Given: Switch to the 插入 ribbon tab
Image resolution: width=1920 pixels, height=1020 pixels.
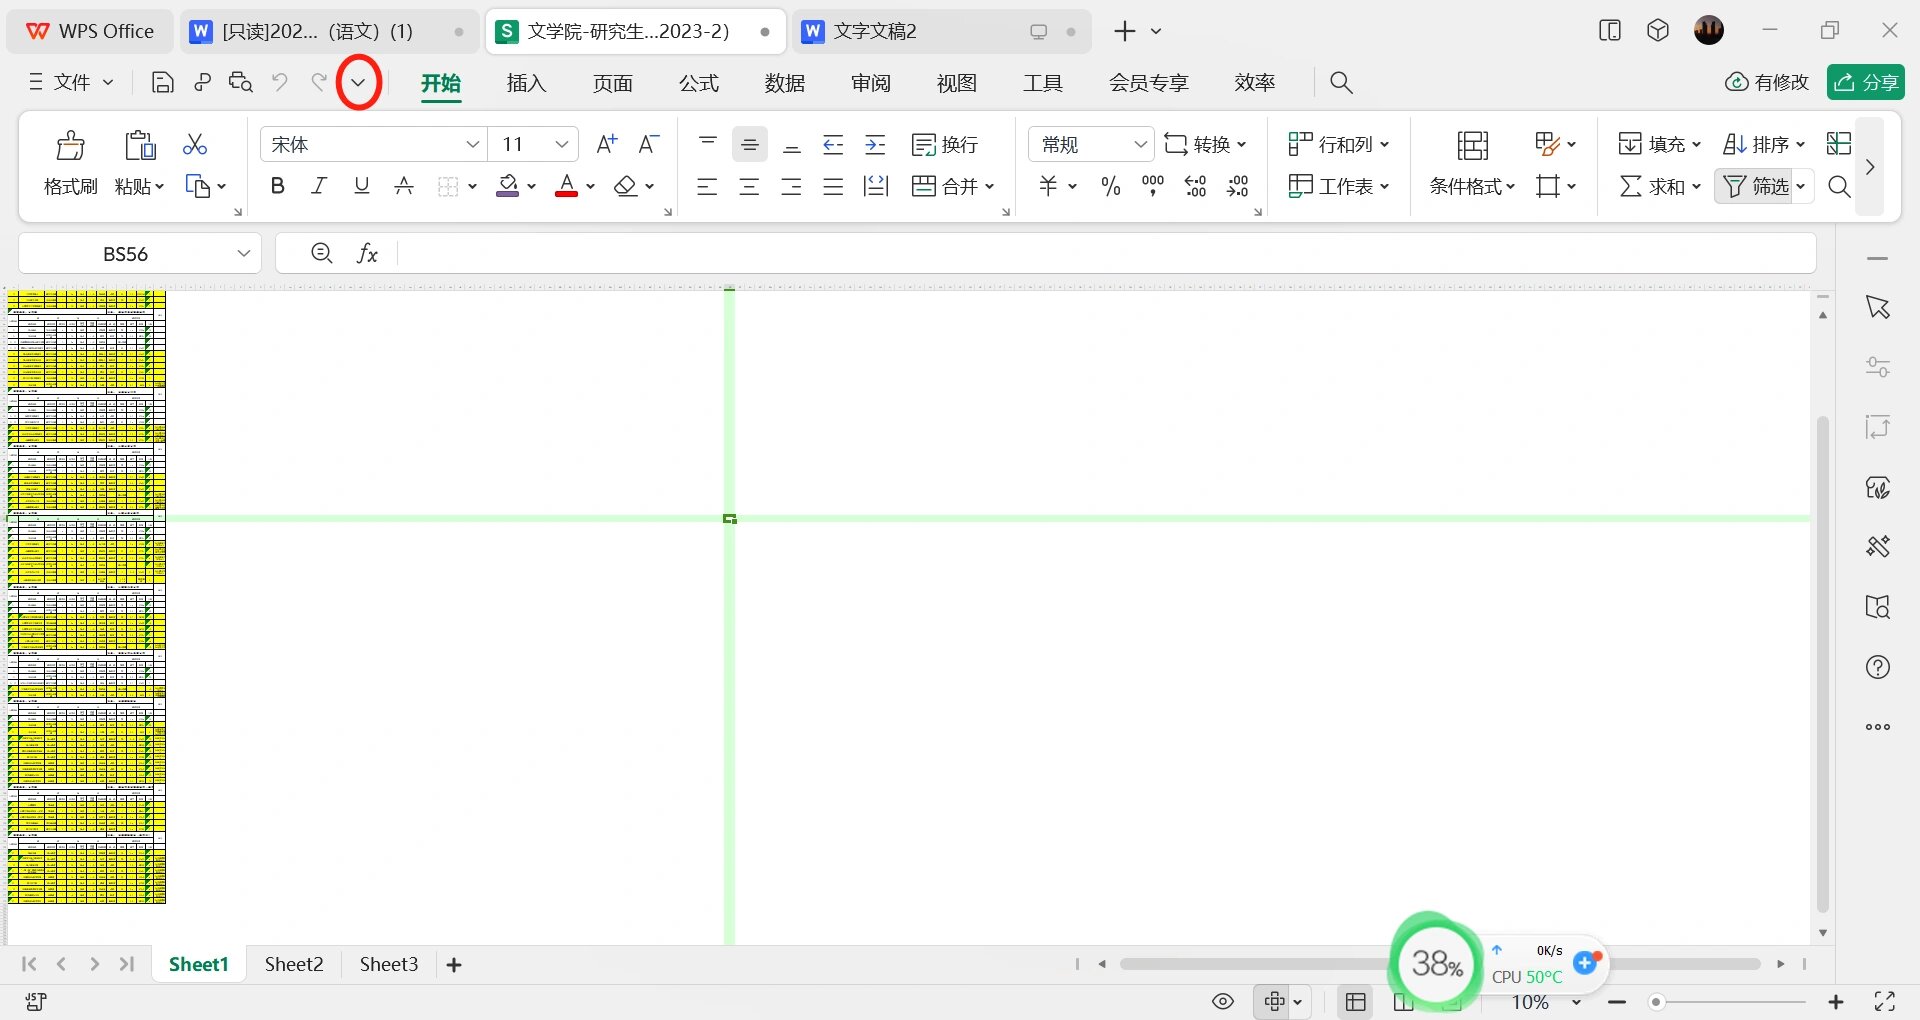Looking at the screenshot, I should tap(526, 83).
